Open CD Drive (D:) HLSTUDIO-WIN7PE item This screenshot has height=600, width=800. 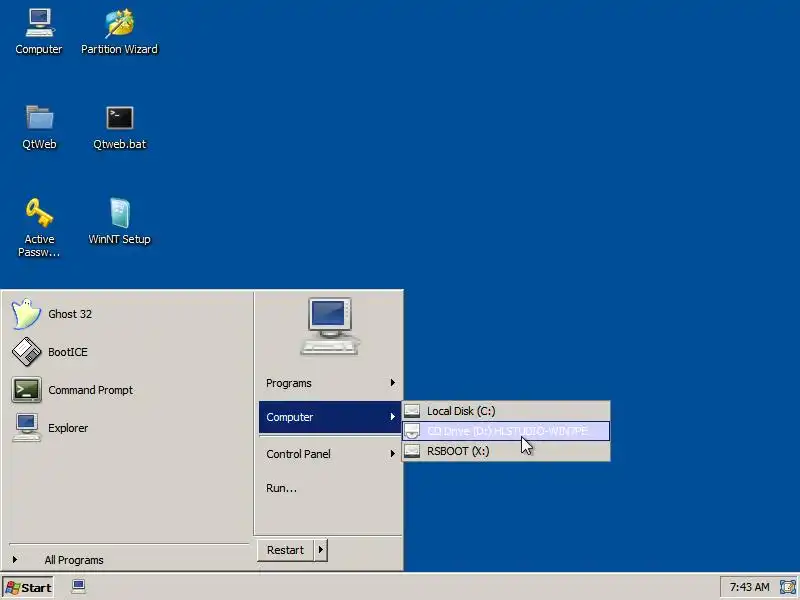coord(506,431)
